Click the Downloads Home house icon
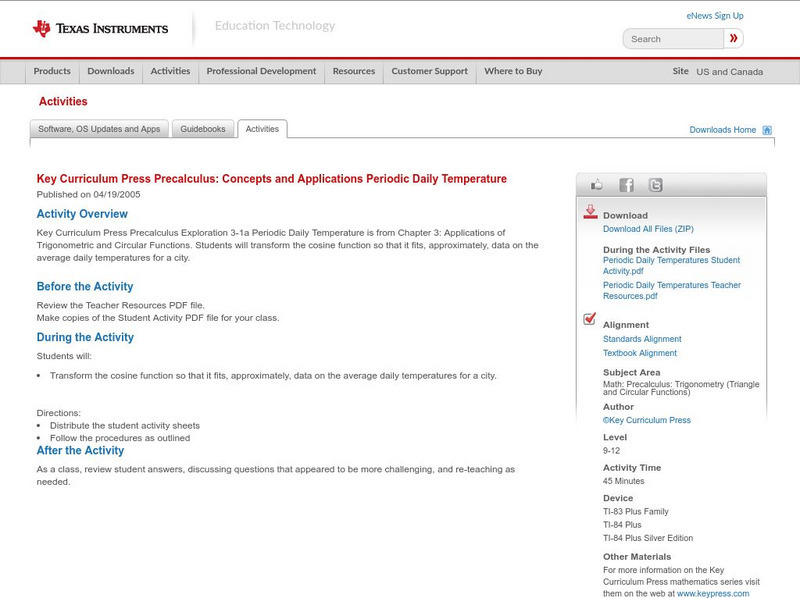The height and width of the screenshot is (598, 800). tap(767, 130)
